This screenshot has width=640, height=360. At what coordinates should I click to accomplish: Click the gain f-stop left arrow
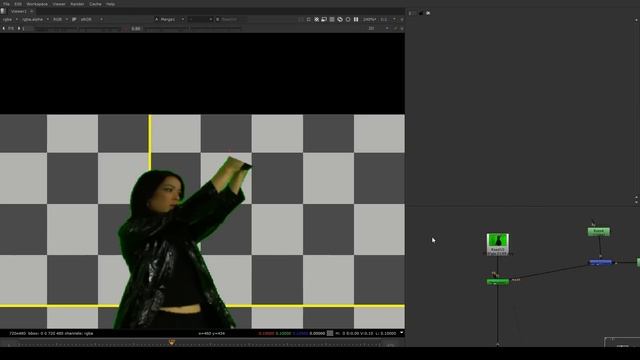click(x=3, y=29)
